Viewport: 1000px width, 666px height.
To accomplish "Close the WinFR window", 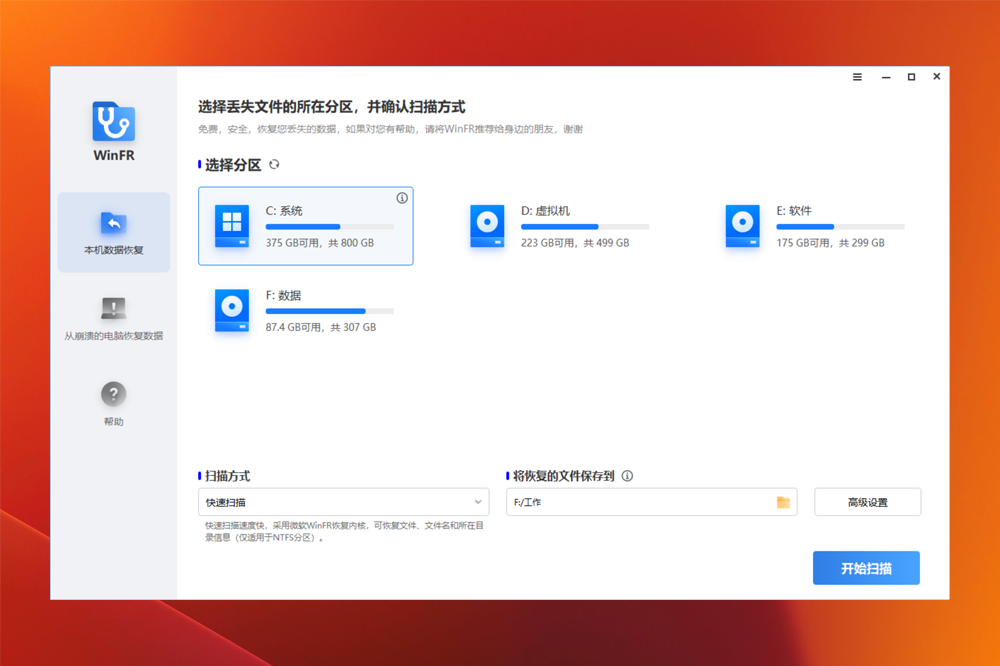I will coord(936,77).
